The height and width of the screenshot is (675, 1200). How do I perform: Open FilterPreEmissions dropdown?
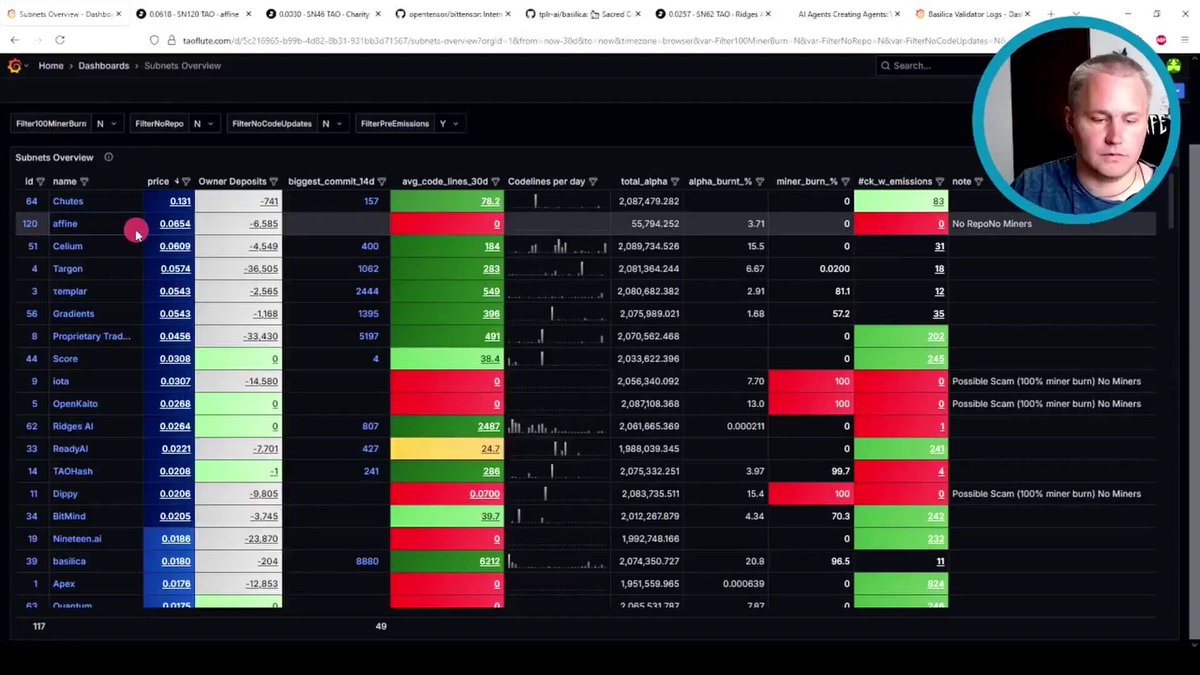pyautogui.click(x=449, y=124)
